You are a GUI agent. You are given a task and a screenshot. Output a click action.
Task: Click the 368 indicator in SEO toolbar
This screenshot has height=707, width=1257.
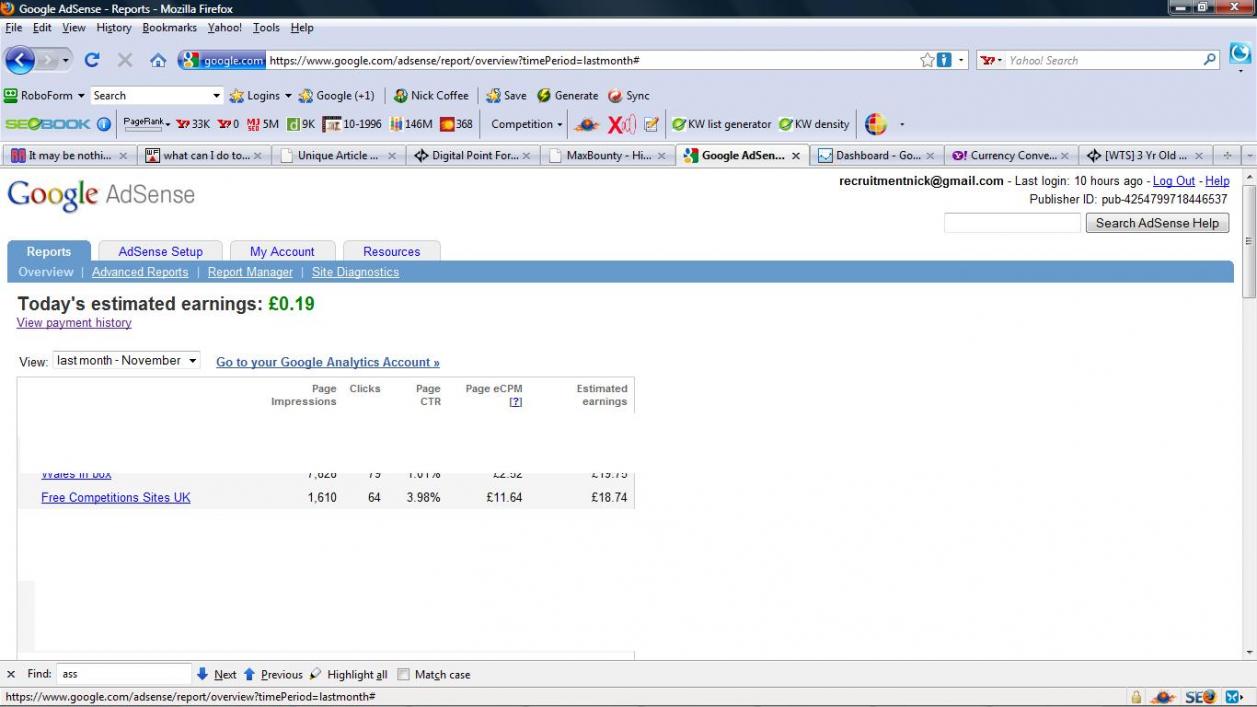pos(456,125)
